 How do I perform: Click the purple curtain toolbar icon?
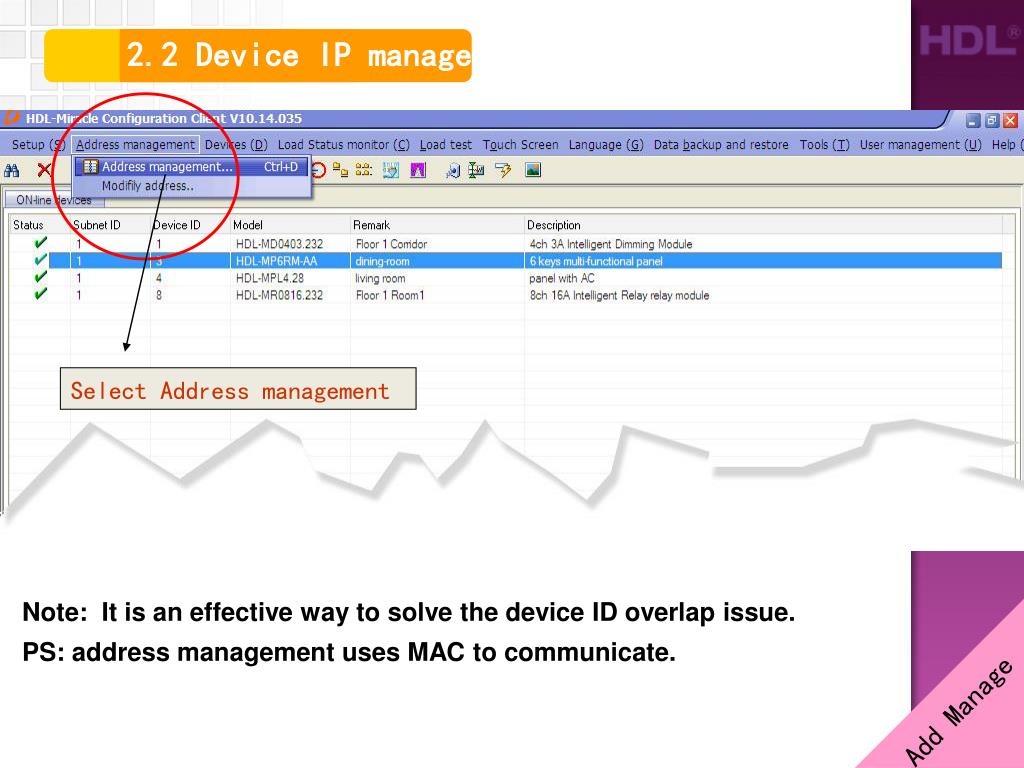[418, 170]
